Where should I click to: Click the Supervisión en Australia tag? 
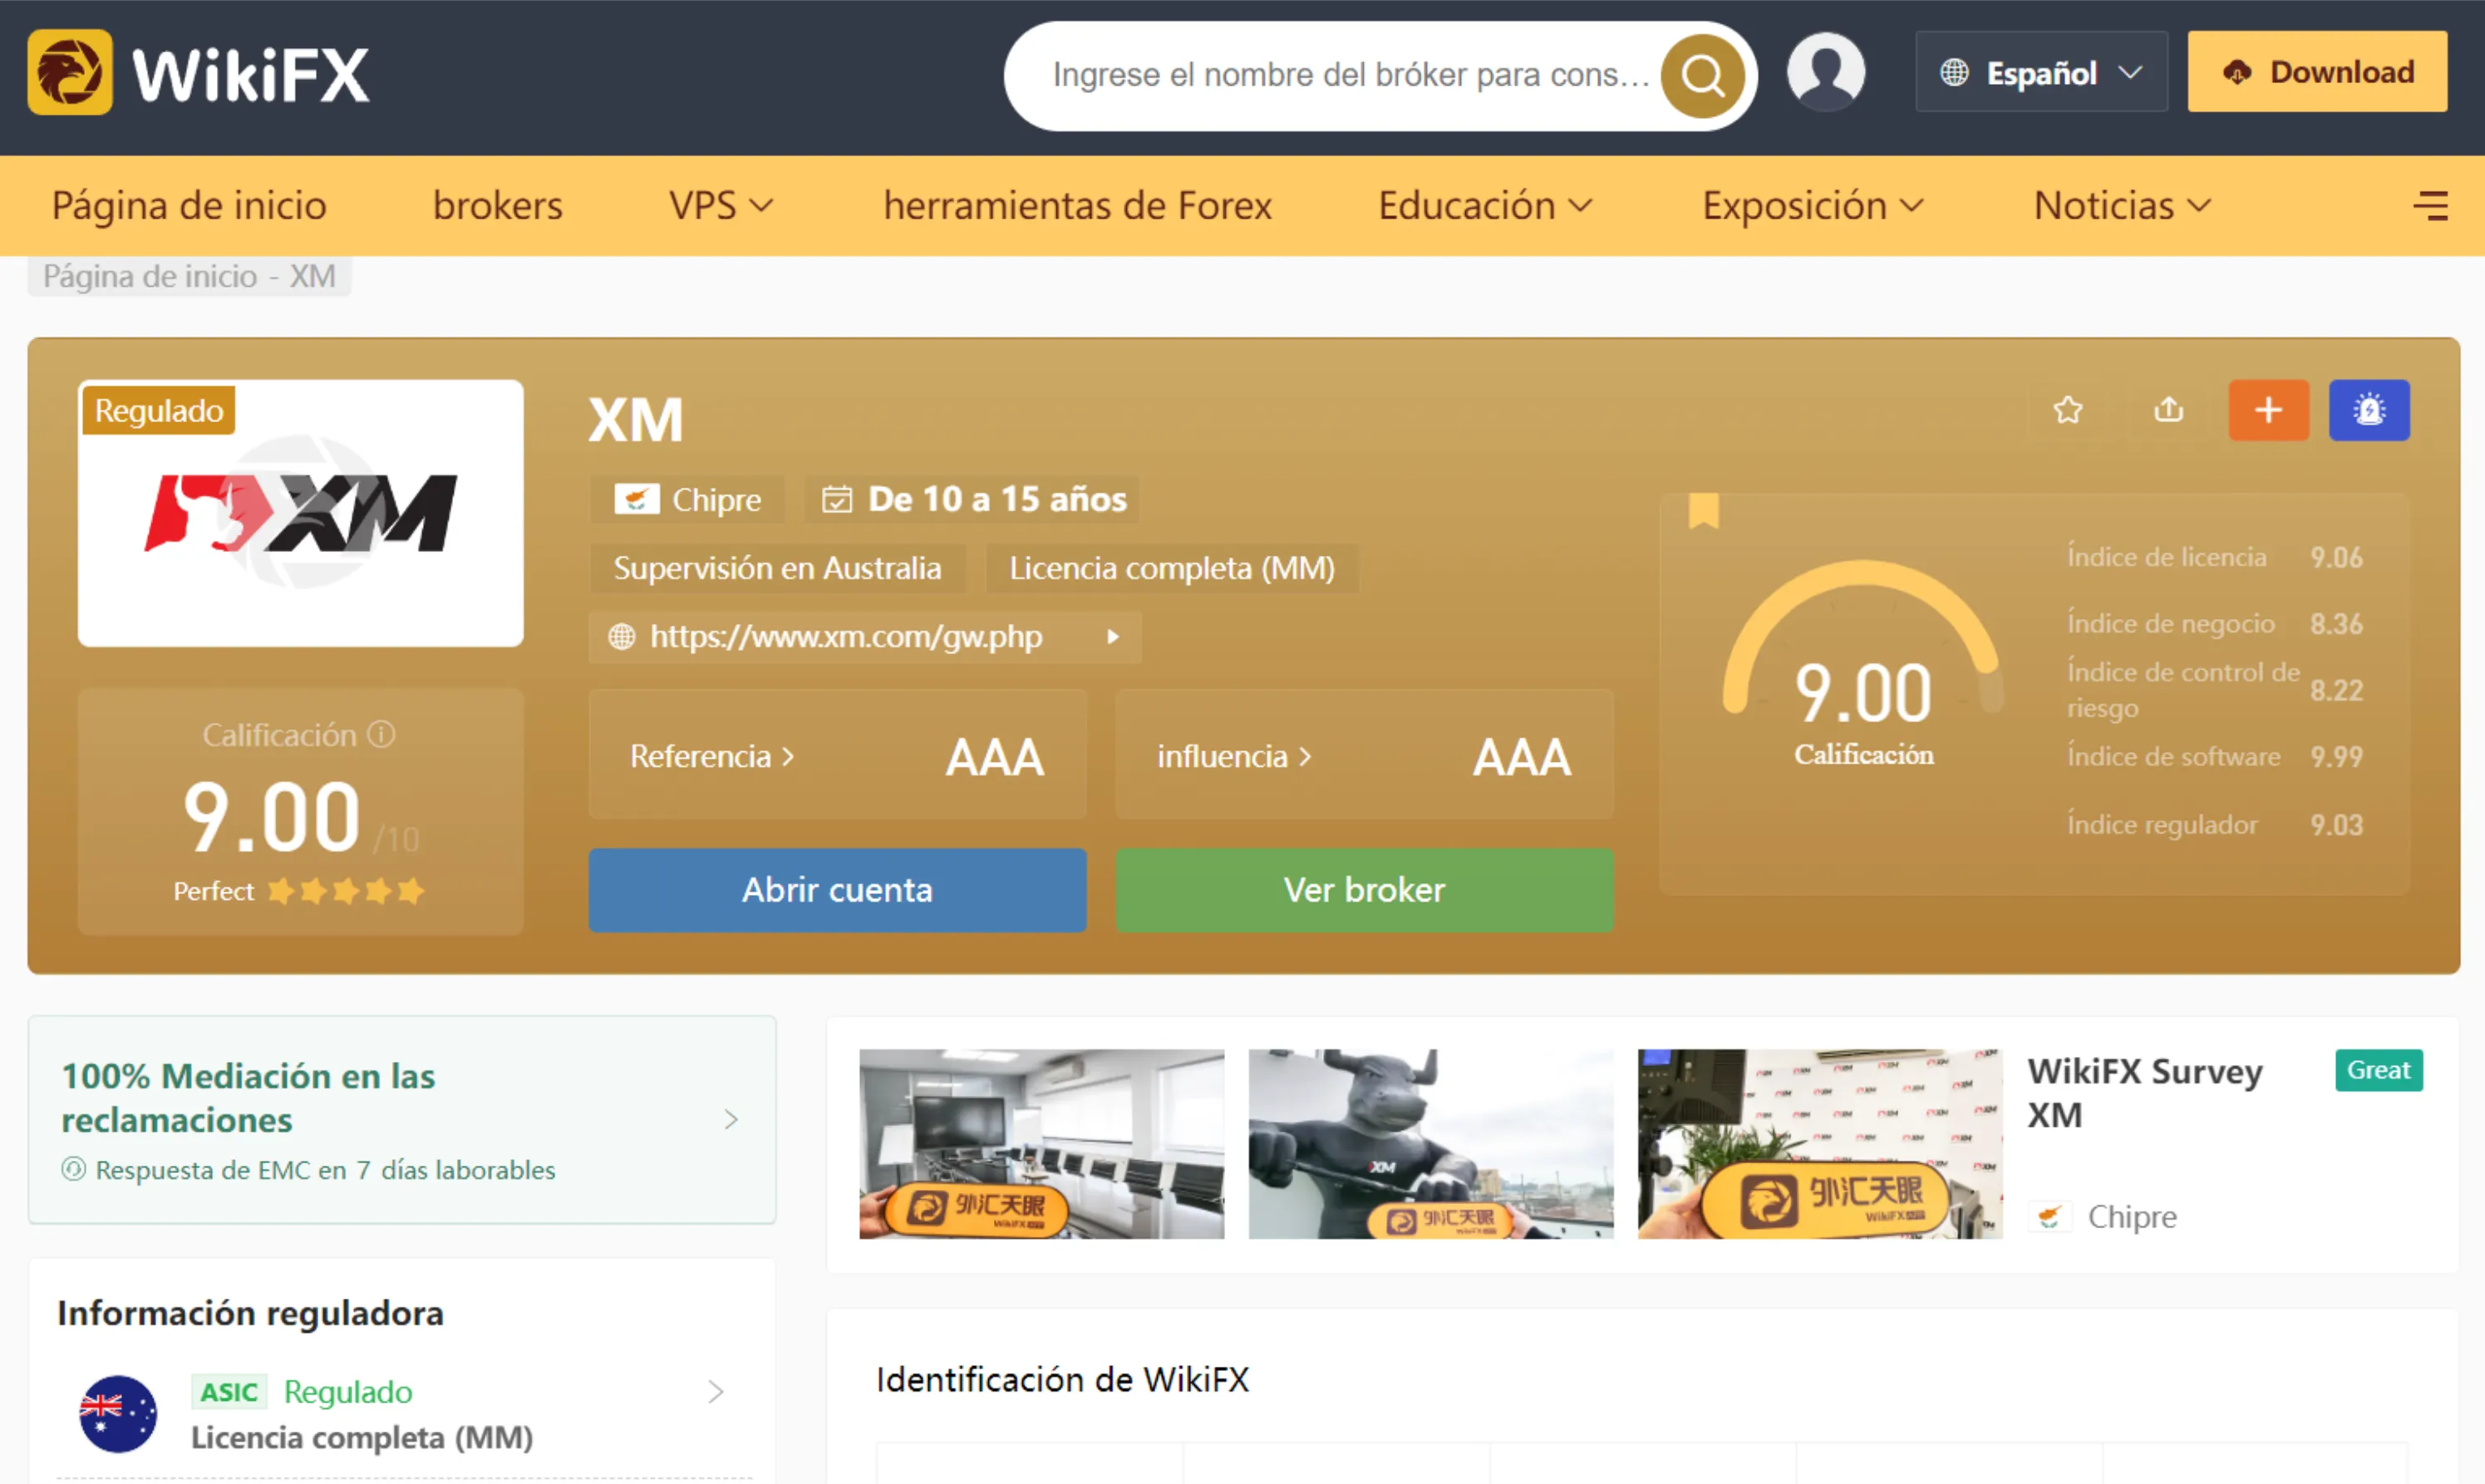(x=777, y=568)
